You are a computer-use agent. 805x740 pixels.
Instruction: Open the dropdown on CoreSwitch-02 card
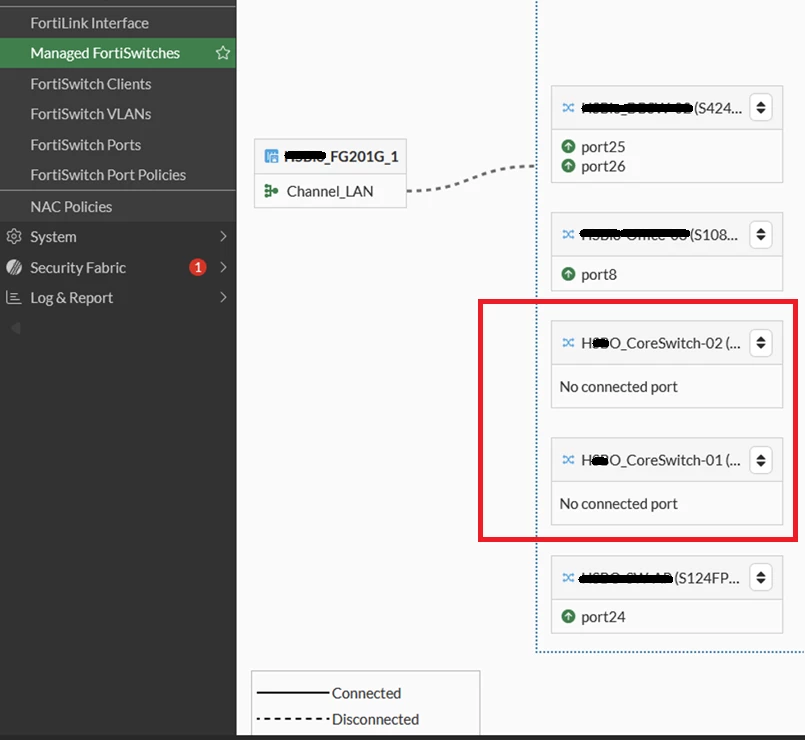761,343
